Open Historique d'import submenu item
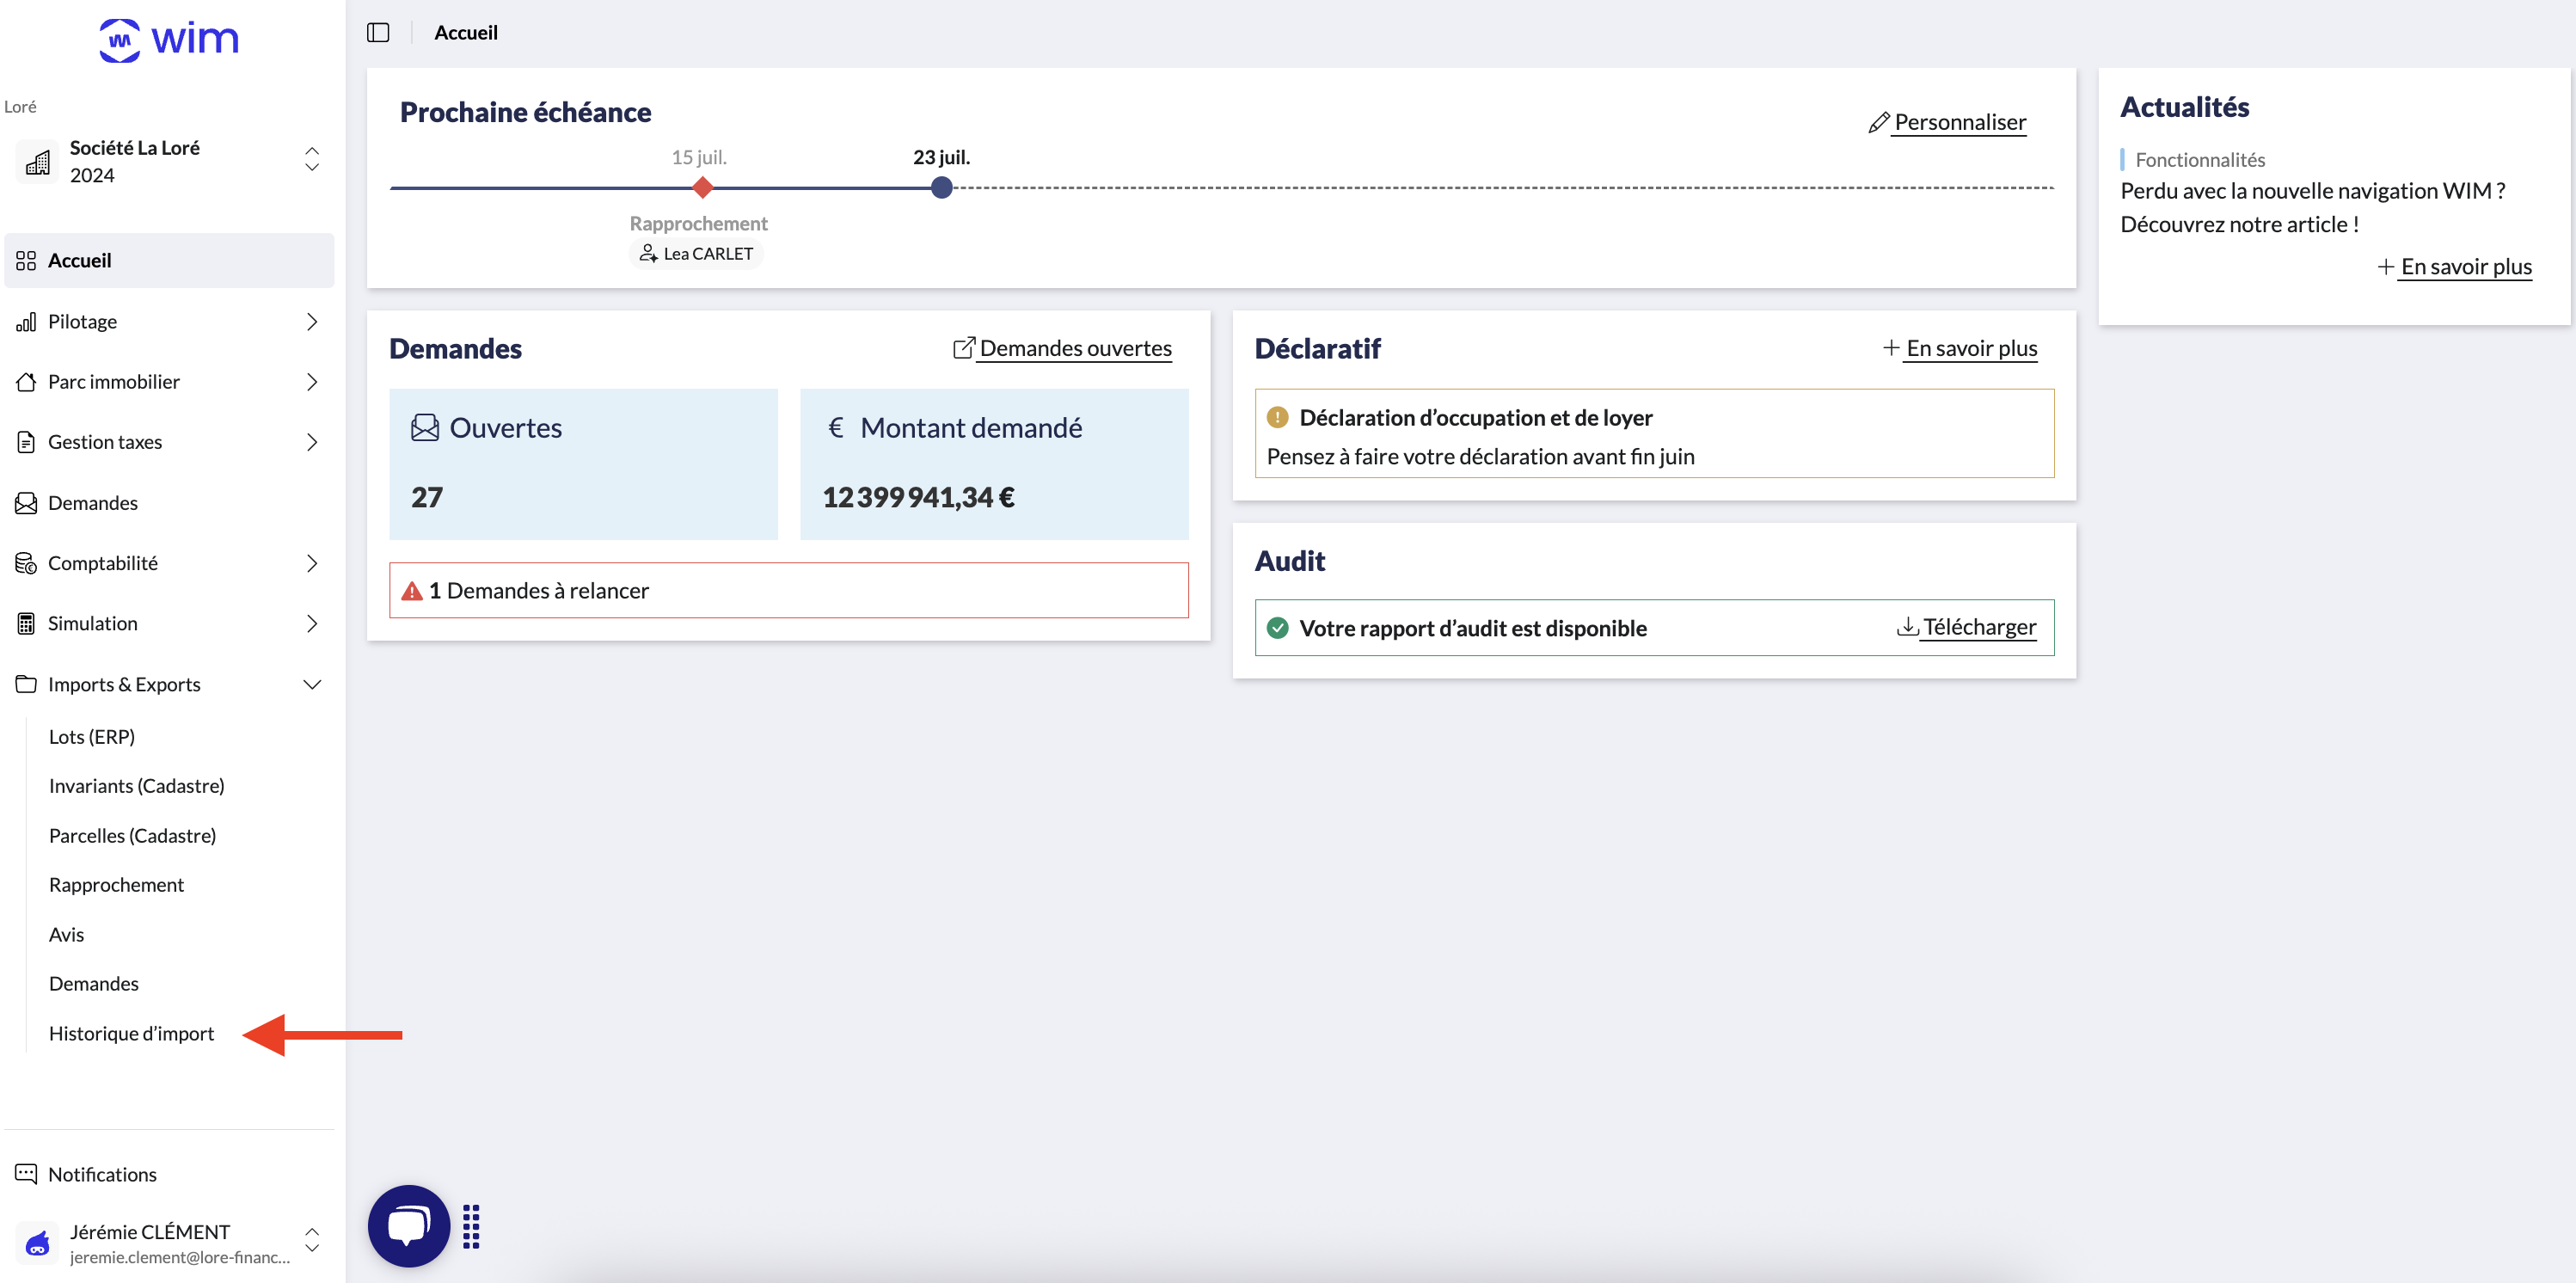Viewport: 2576px width, 1283px height. pyautogui.click(x=131, y=1033)
